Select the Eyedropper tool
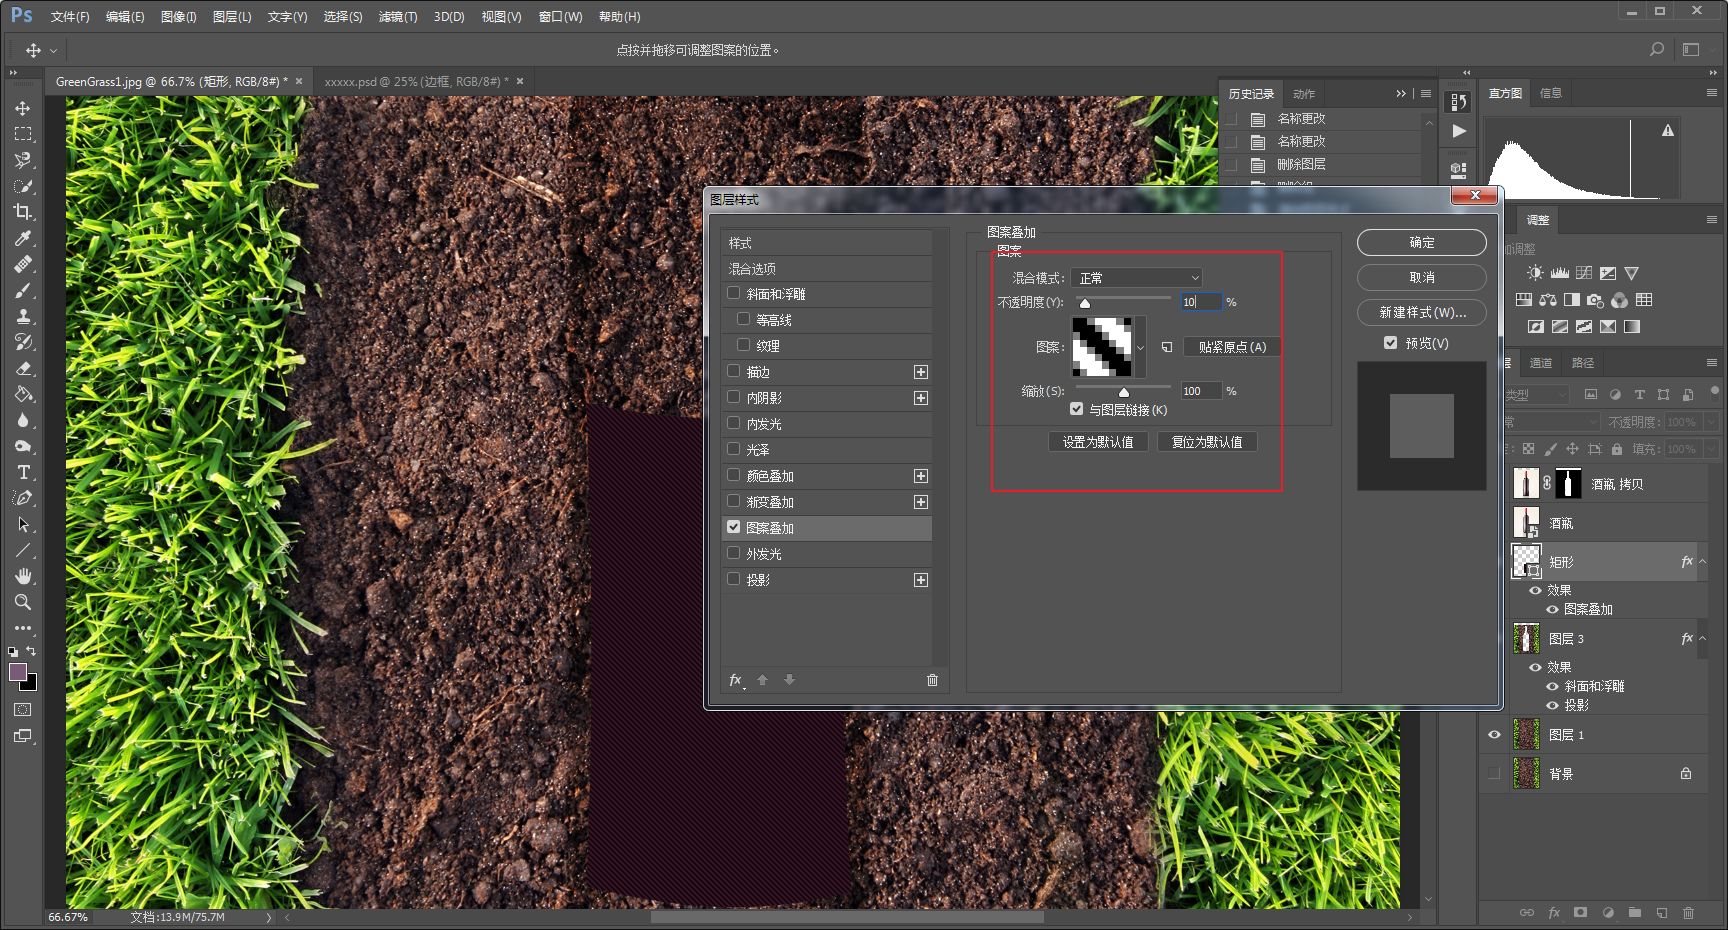The width and height of the screenshot is (1728, 930). pos(22,238)
